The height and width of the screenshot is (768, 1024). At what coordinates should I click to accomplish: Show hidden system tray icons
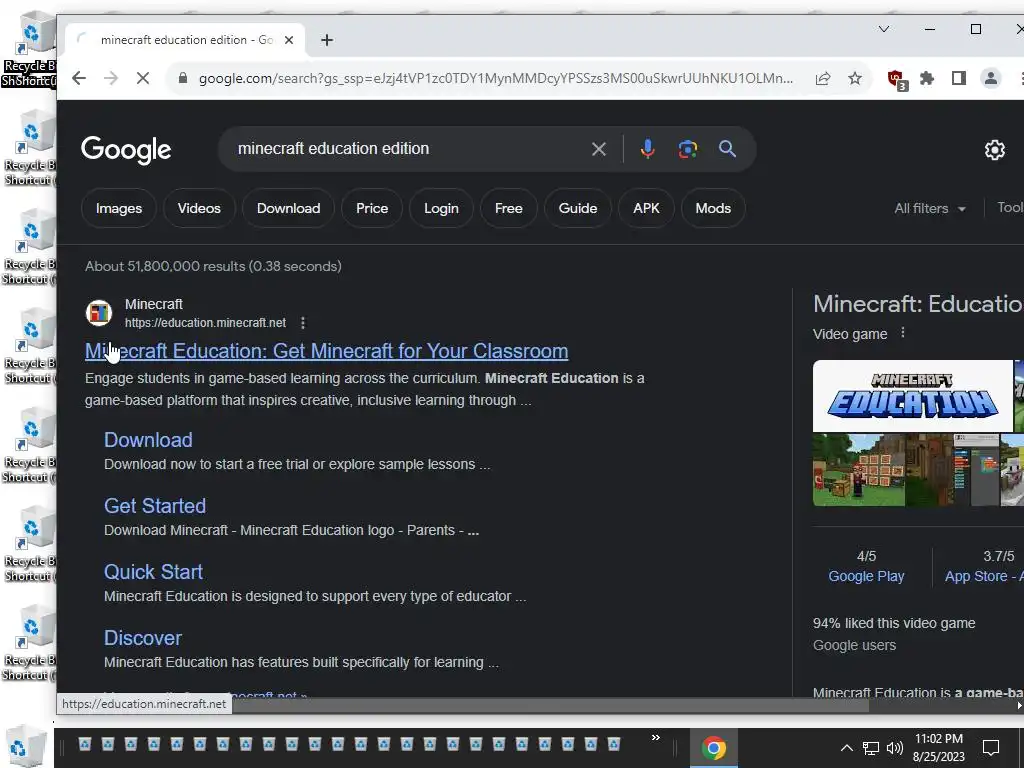pos(846,748)
